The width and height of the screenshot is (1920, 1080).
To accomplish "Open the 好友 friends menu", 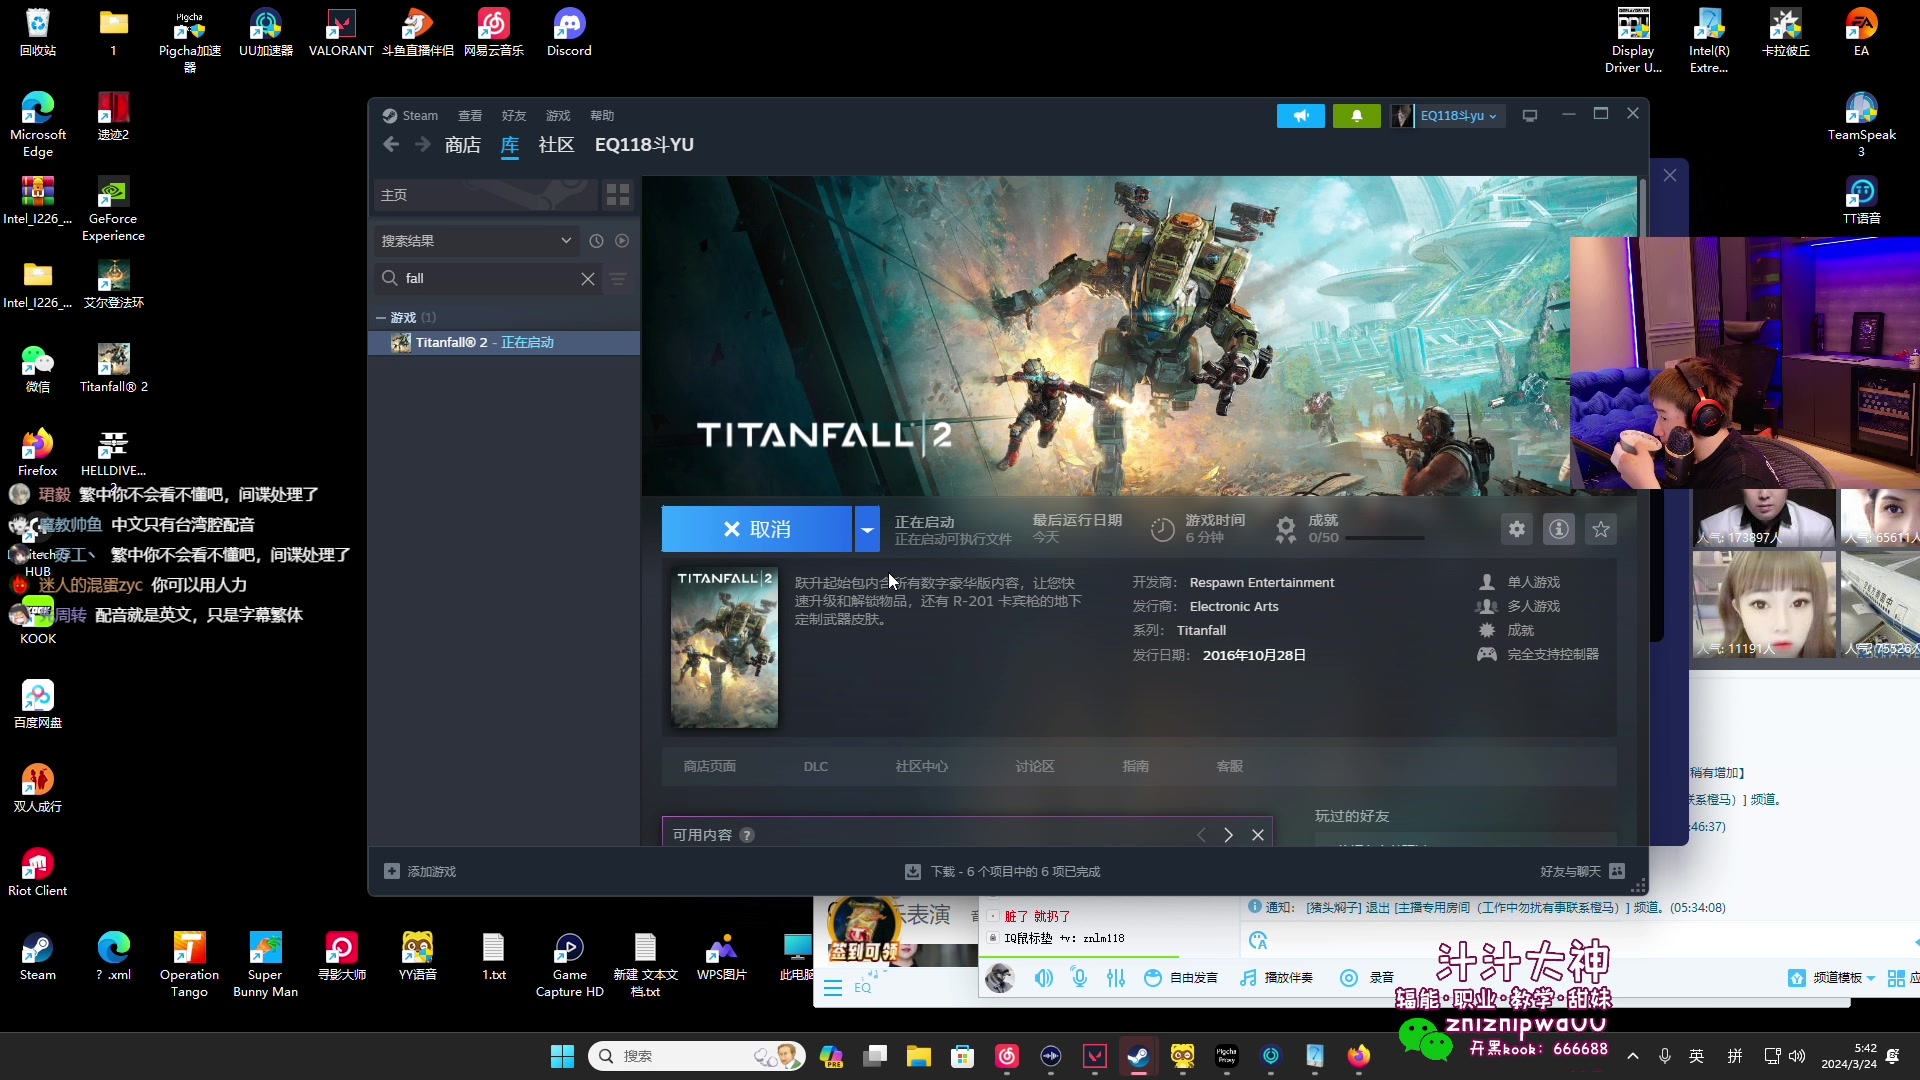I will click(x=514, y=116).
